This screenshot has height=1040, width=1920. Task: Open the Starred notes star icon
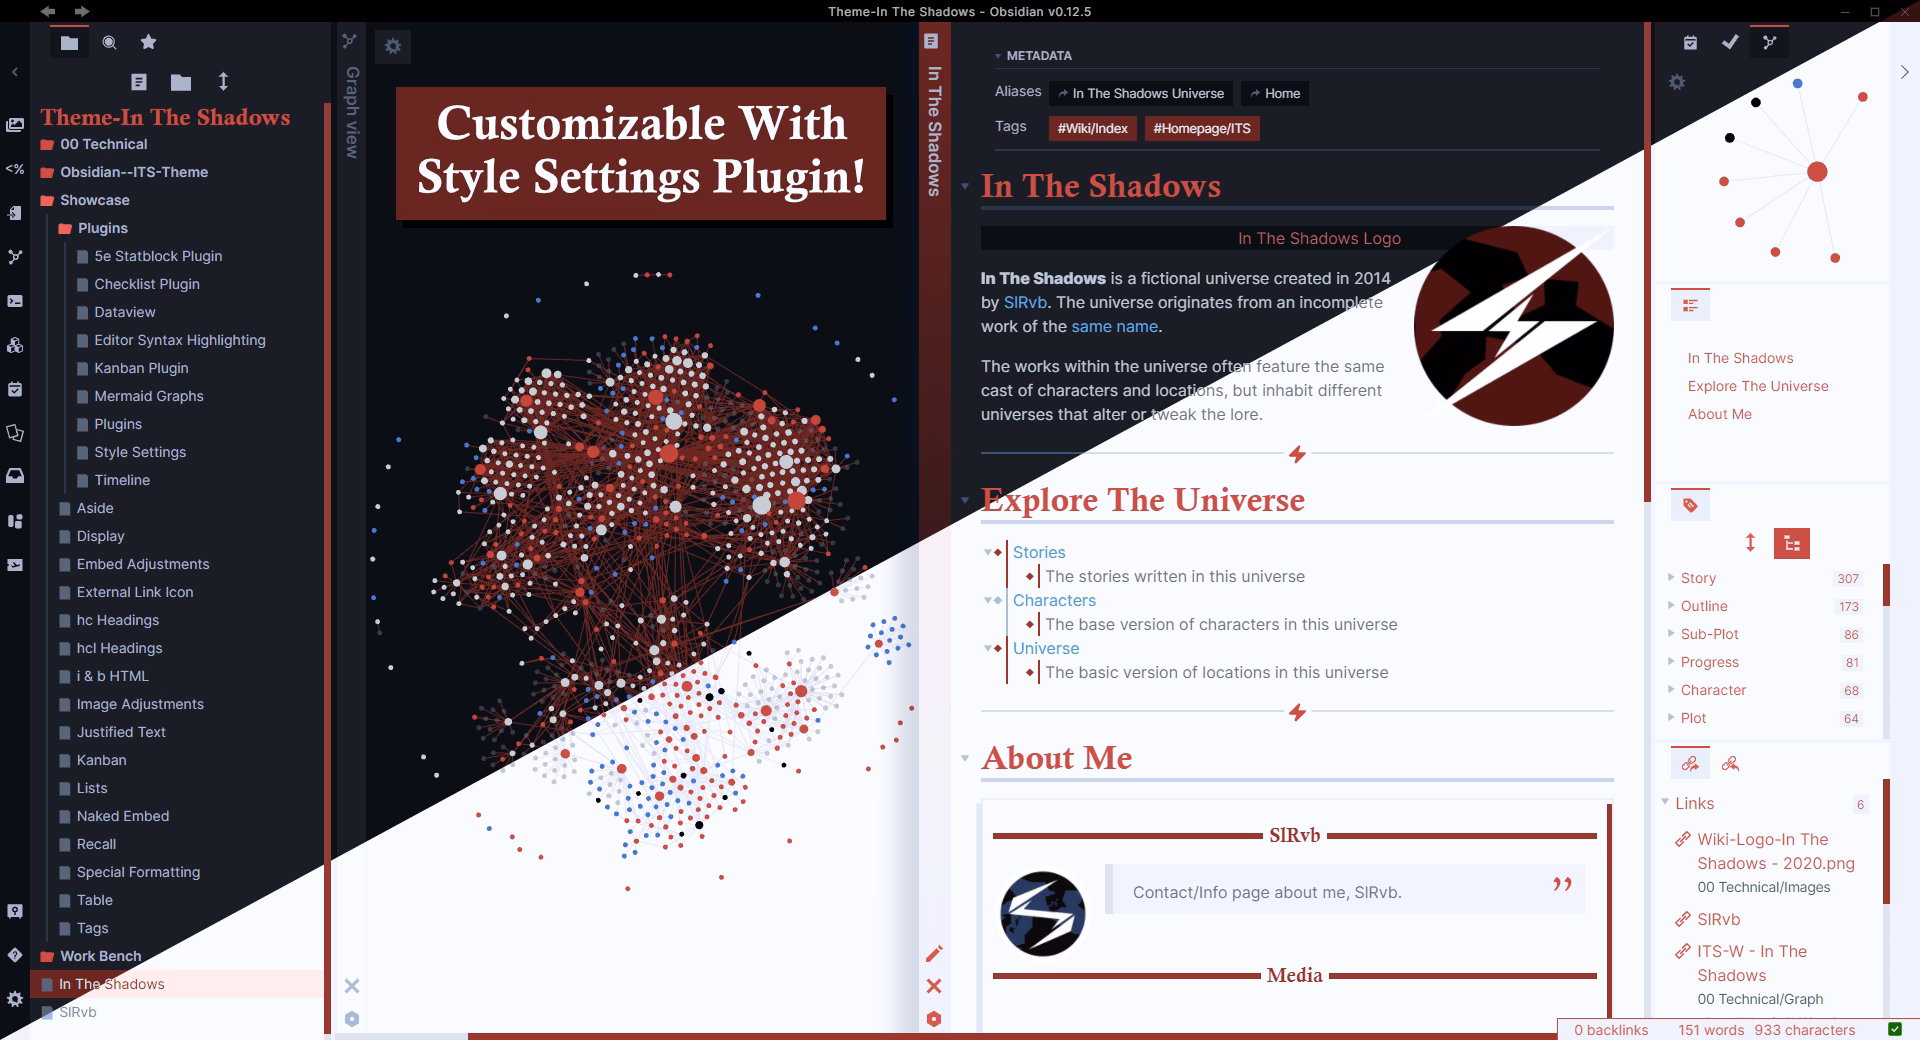(x=148, y=42)
